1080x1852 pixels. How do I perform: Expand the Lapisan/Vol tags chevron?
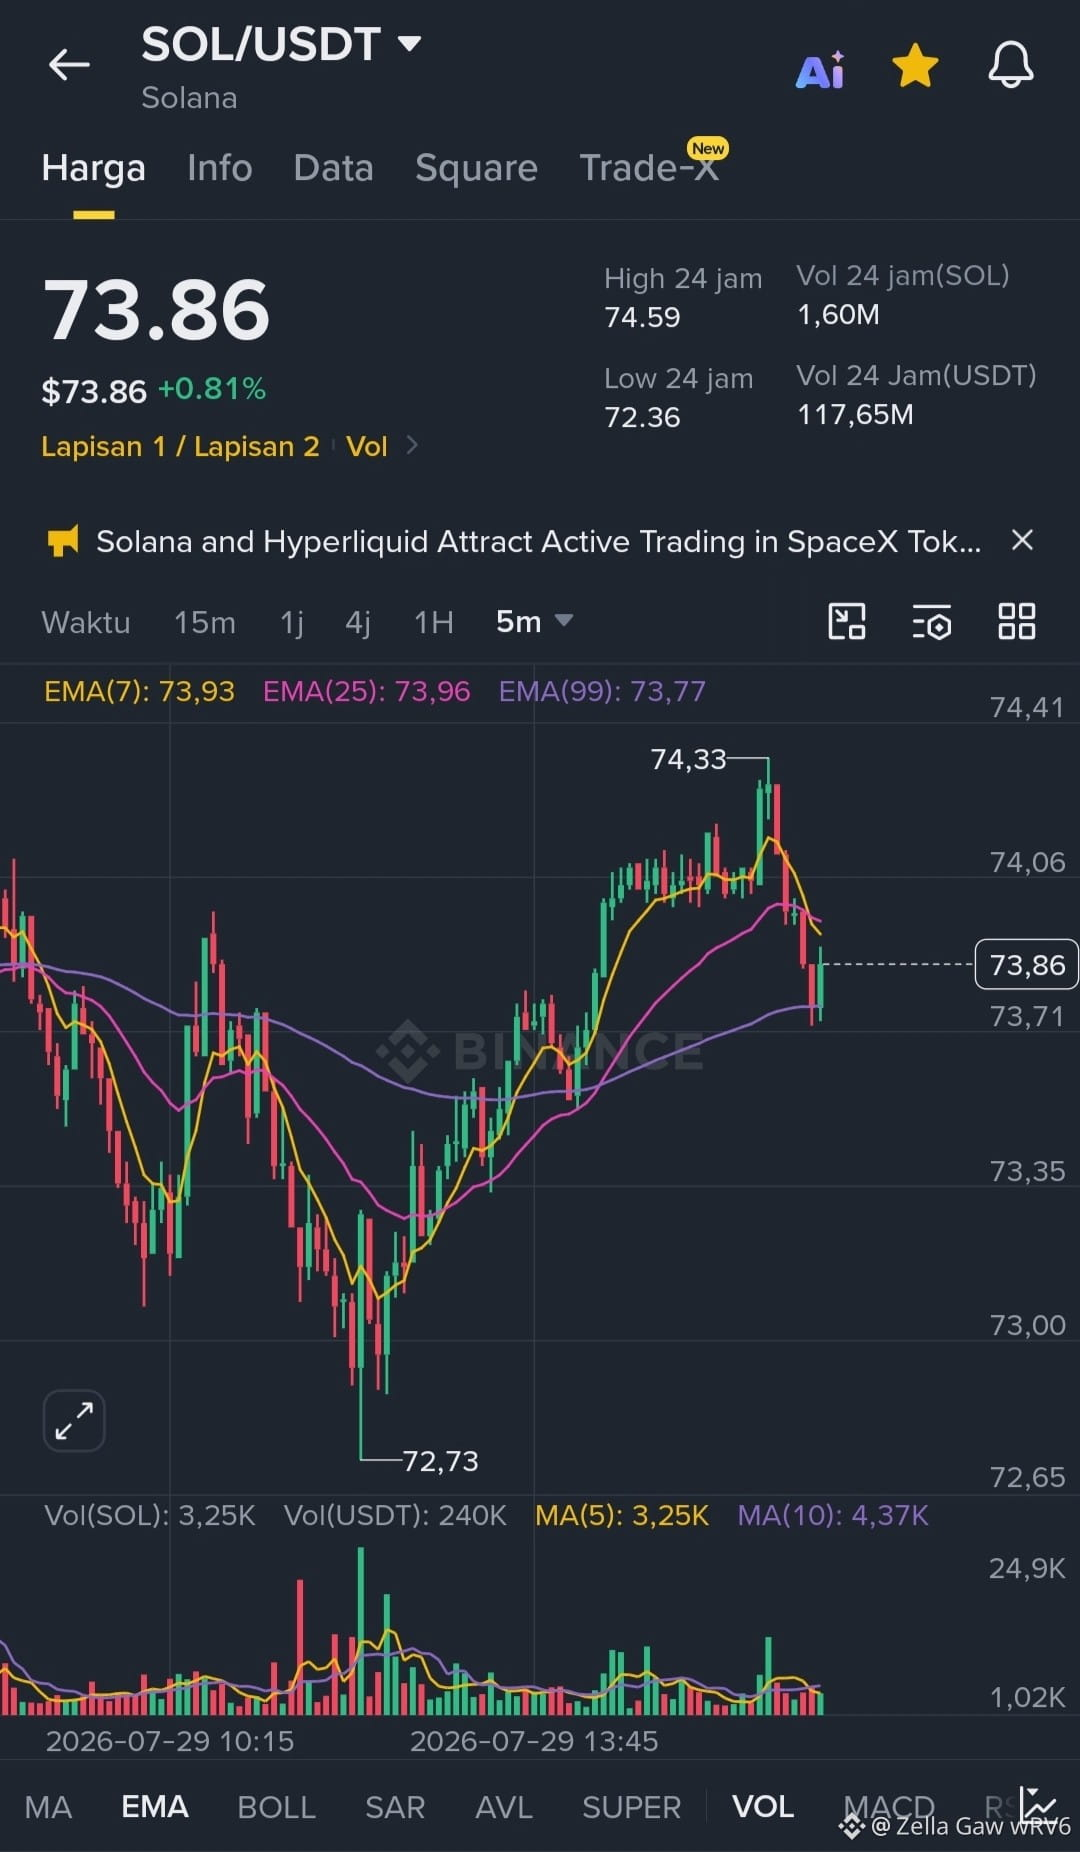point(412,445)
